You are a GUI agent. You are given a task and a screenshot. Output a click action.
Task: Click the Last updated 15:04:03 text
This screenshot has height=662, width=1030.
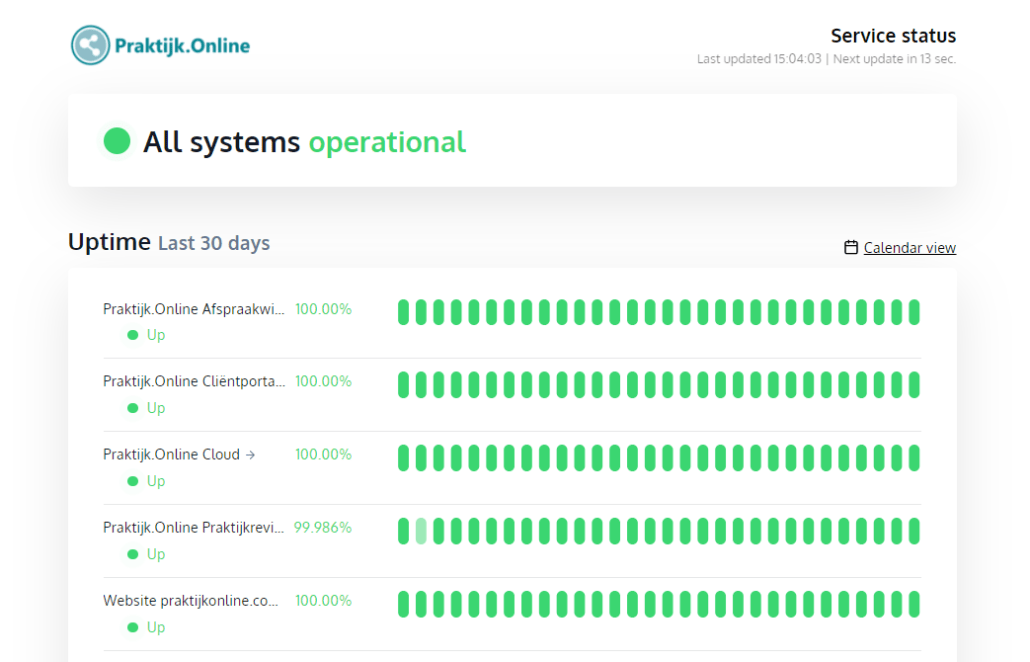pos(759,59)
